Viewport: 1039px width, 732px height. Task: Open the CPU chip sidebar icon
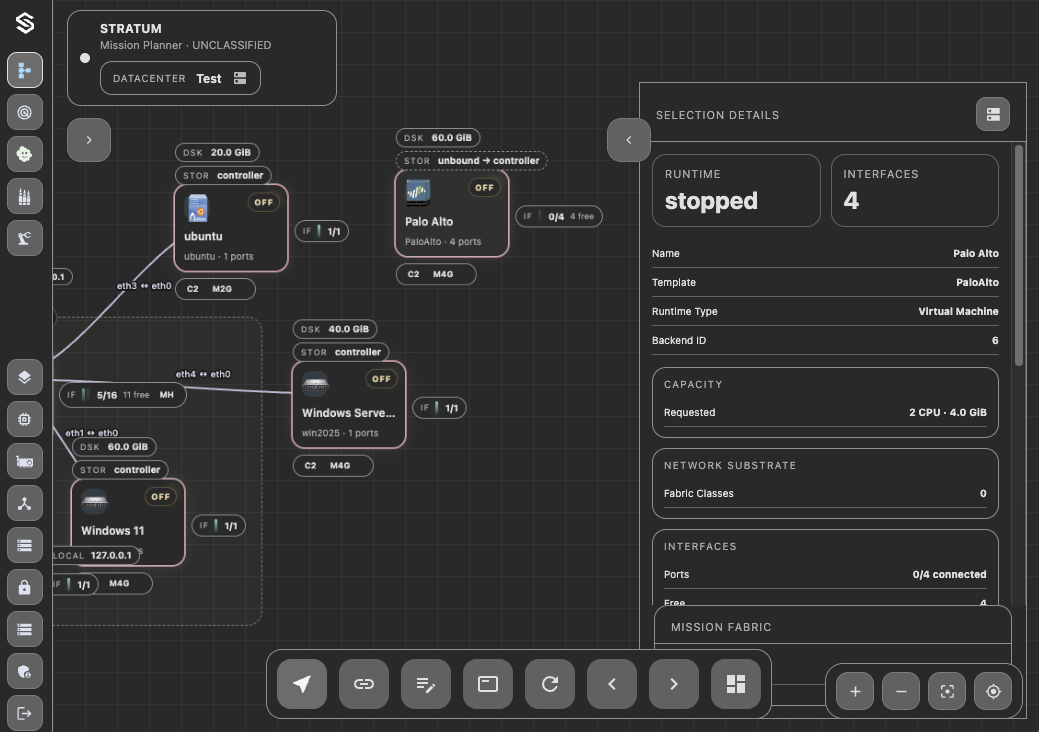25,419
